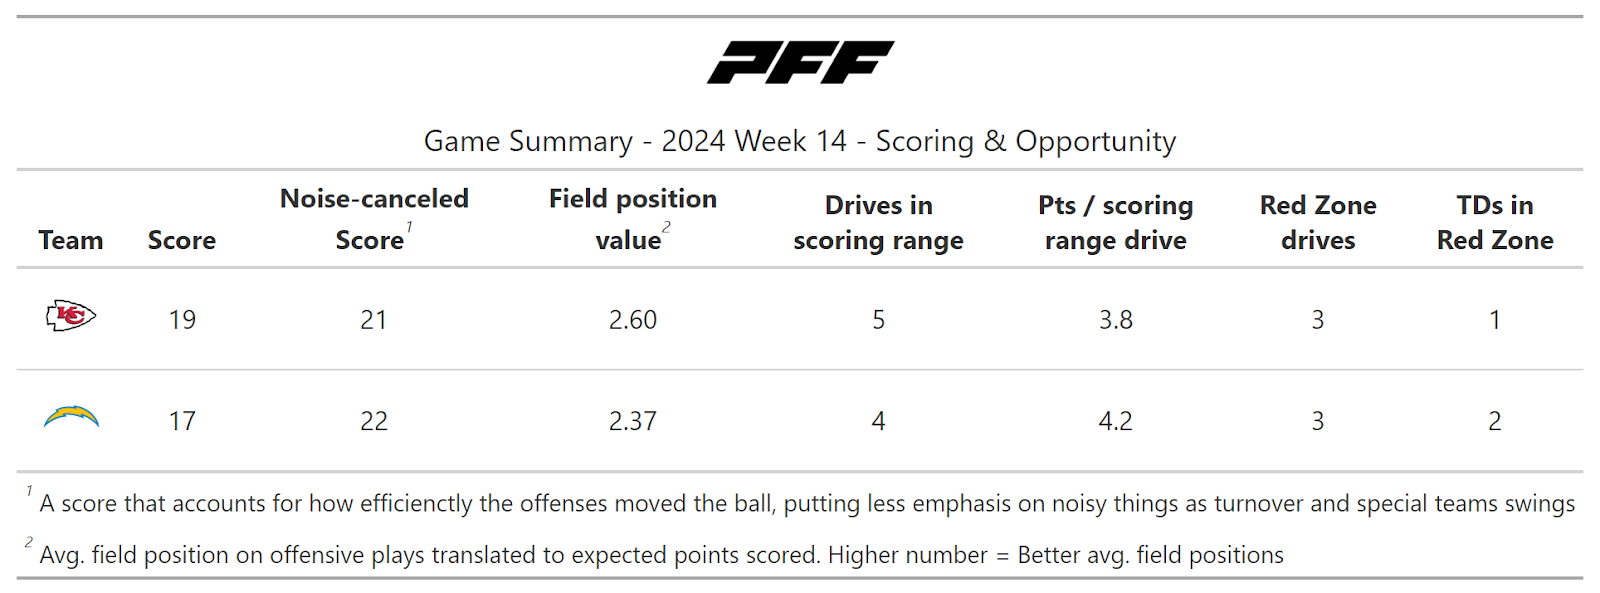The width and height of the screenshot is (1600, 593).
Task: Click the noise-canceled score footnote explanation text
Action: tap(806, 503)
